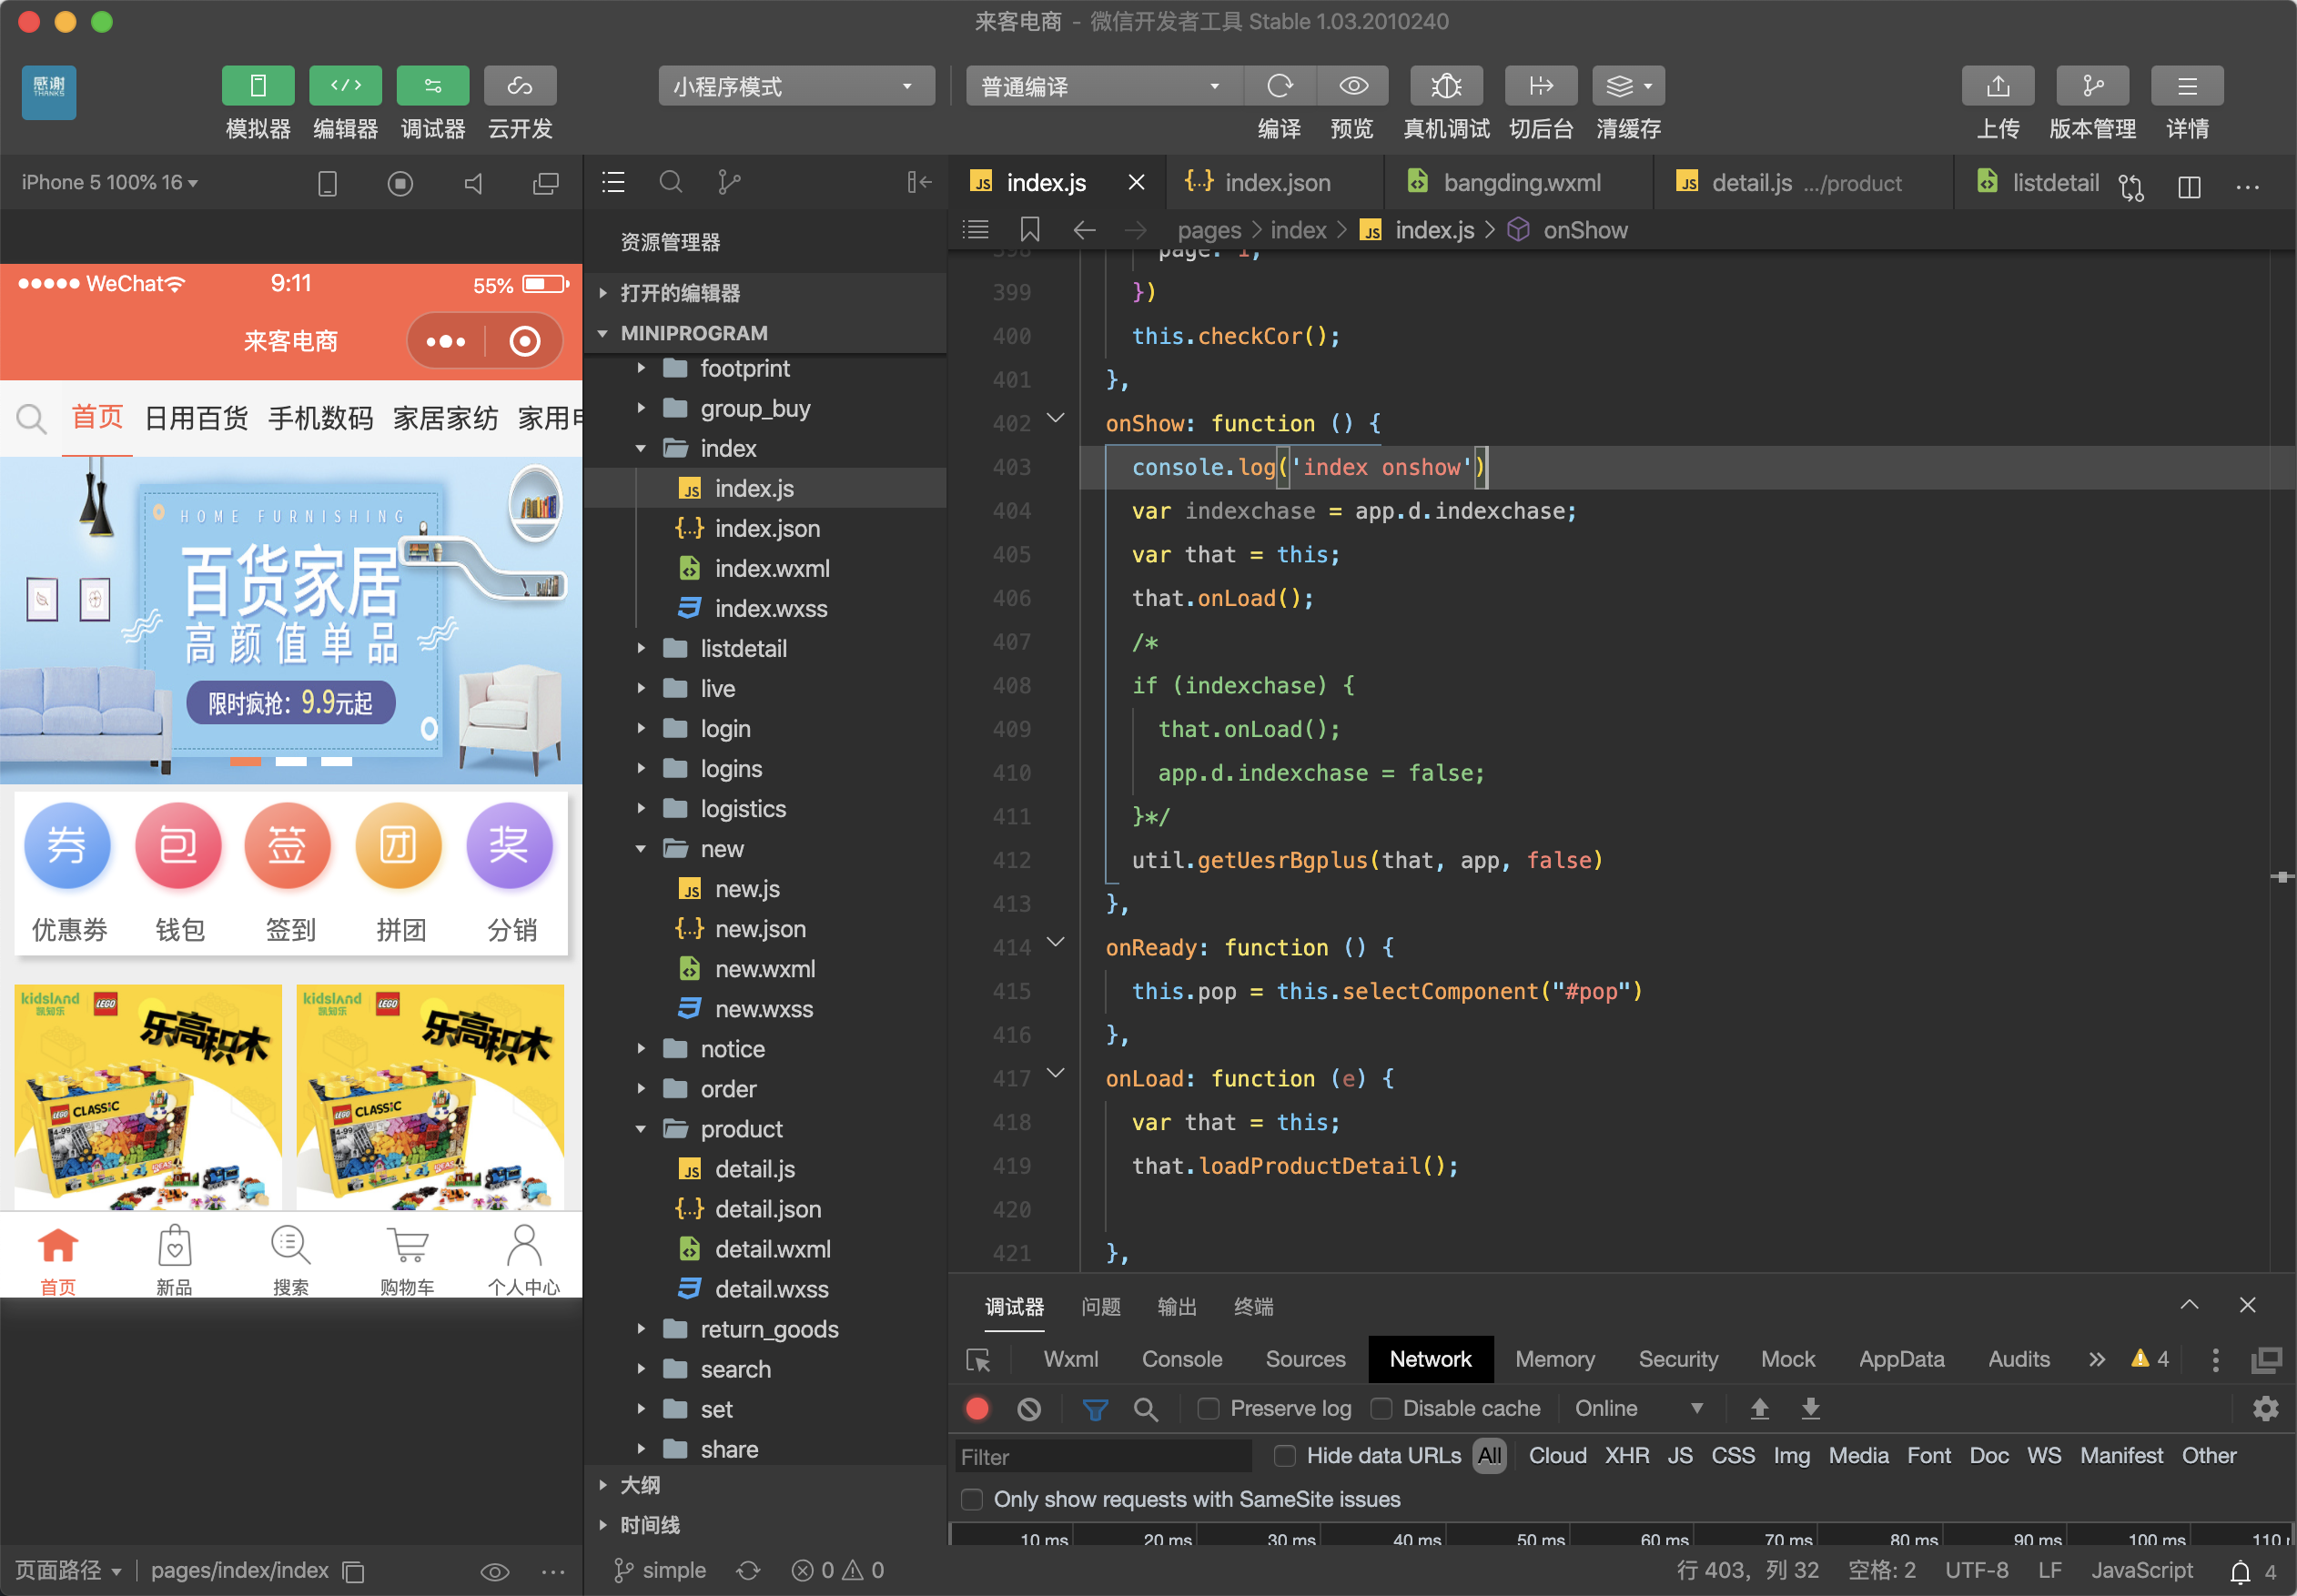The image size is (2297, 1596).
Task: Check Only show requests with SameSite issues
Action: [971, 1499]
